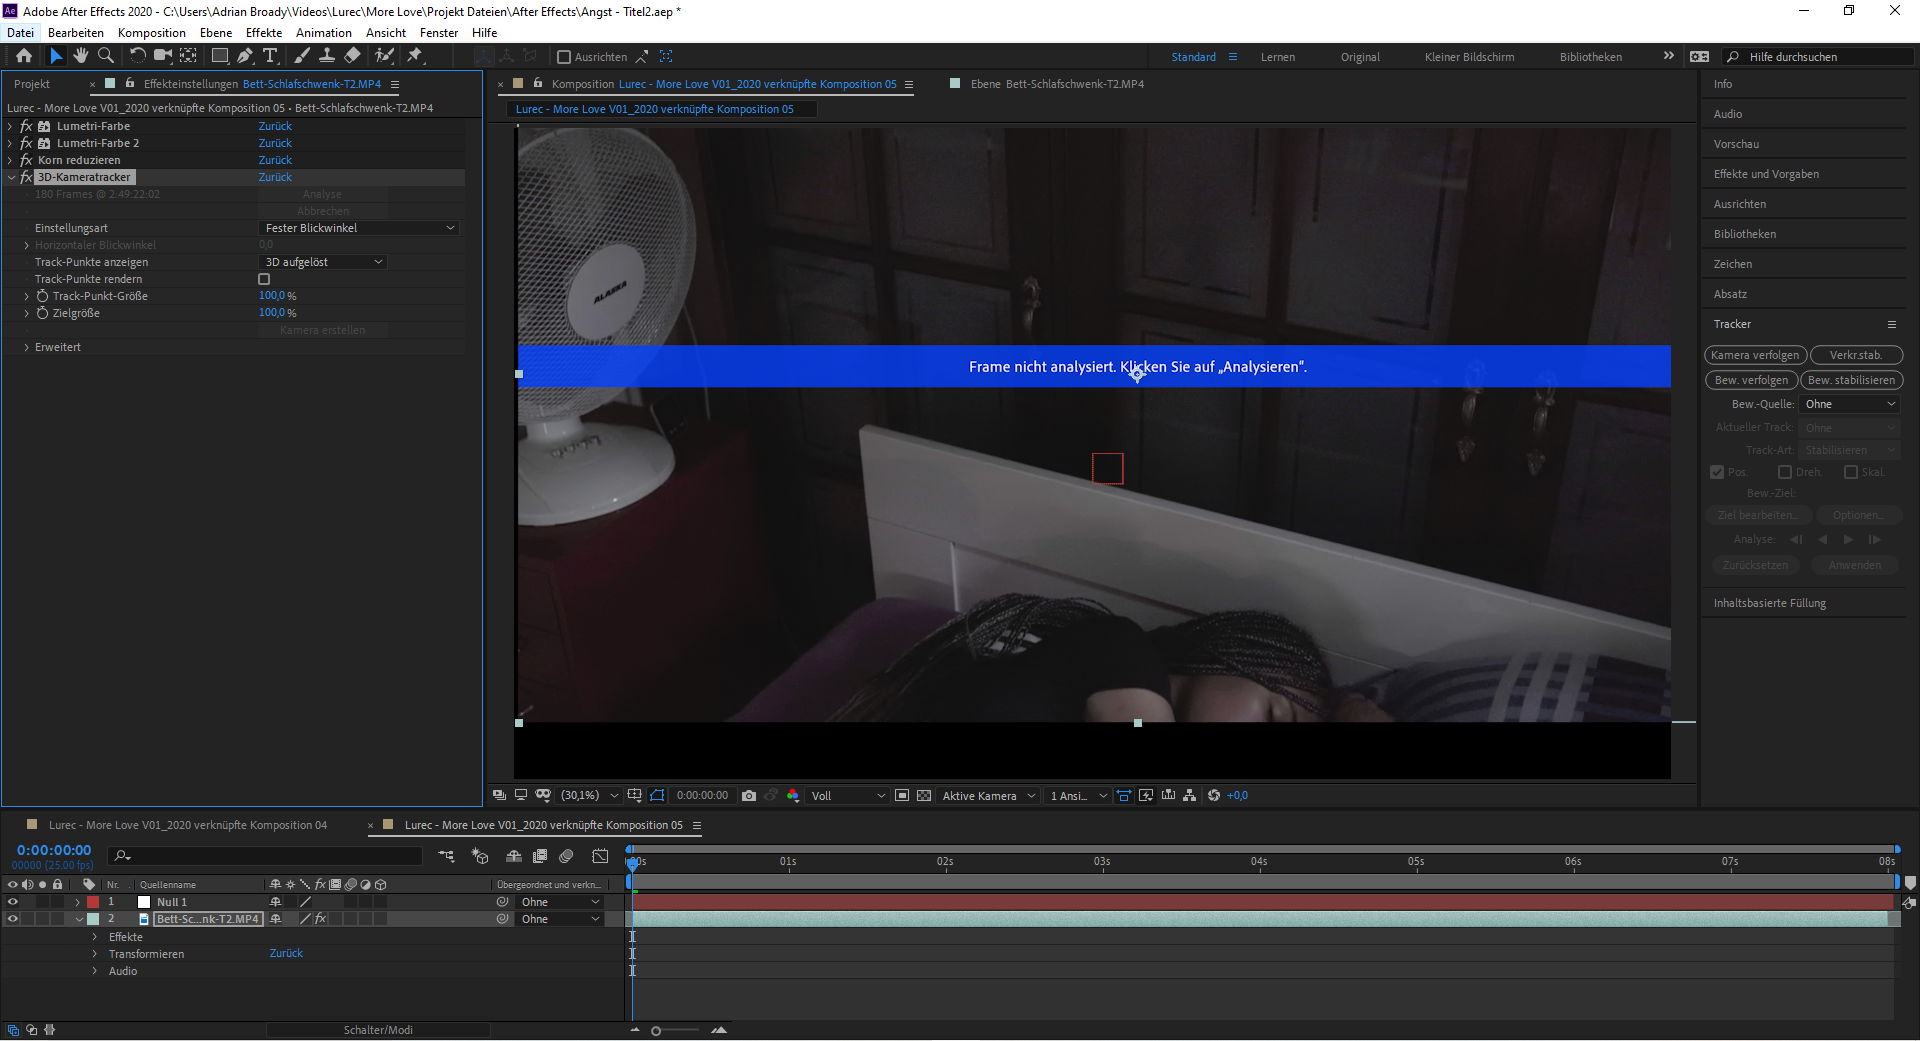Open the Bew.-Quelle dropdown in the Tracker
The image size is (1920, 1041).
(1849, 403)
